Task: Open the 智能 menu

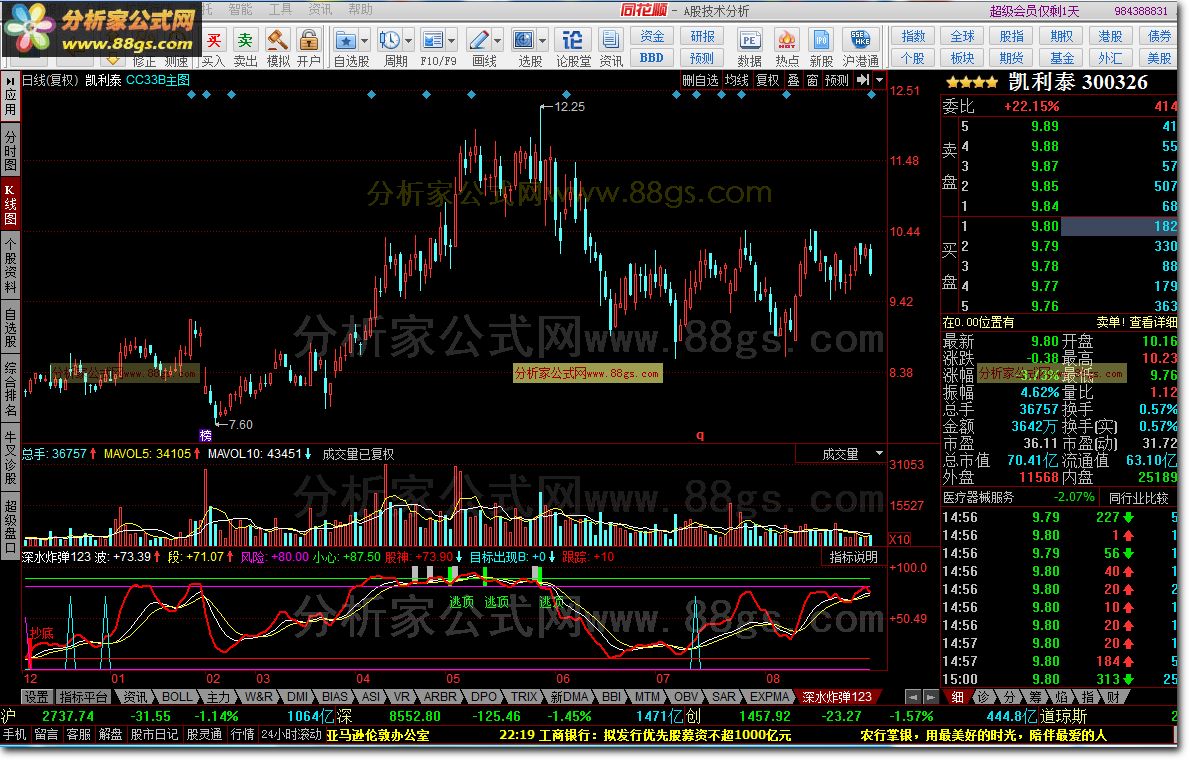Action: pos(240,9)
